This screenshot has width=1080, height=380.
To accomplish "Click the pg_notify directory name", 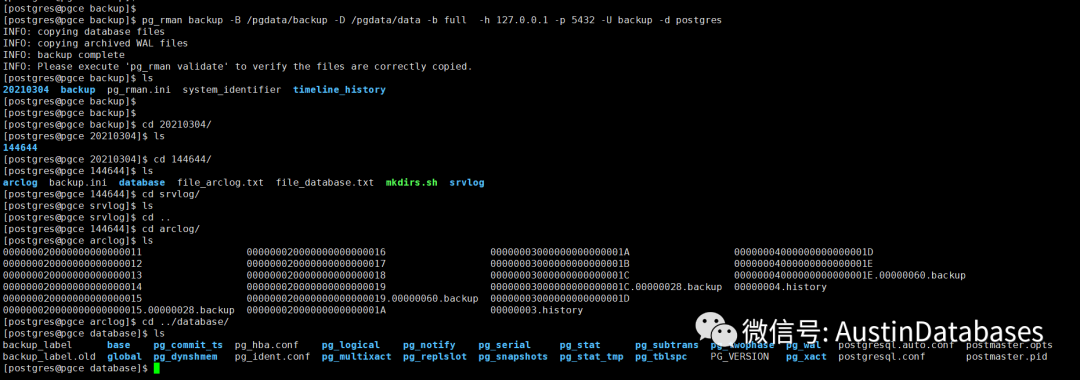I will [429, 346].
